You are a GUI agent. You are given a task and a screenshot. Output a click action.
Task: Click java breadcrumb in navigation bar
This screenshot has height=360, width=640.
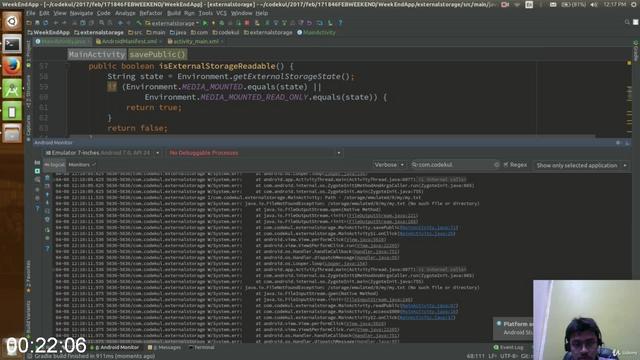pyautogui.click(x=178, y=32)
